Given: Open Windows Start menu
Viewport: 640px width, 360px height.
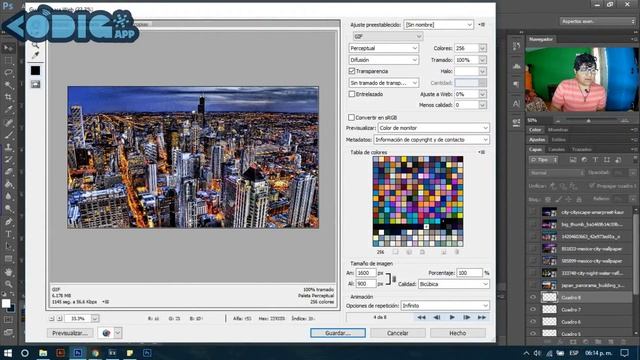Looking at the screenshot, I should tap(8, 353).
